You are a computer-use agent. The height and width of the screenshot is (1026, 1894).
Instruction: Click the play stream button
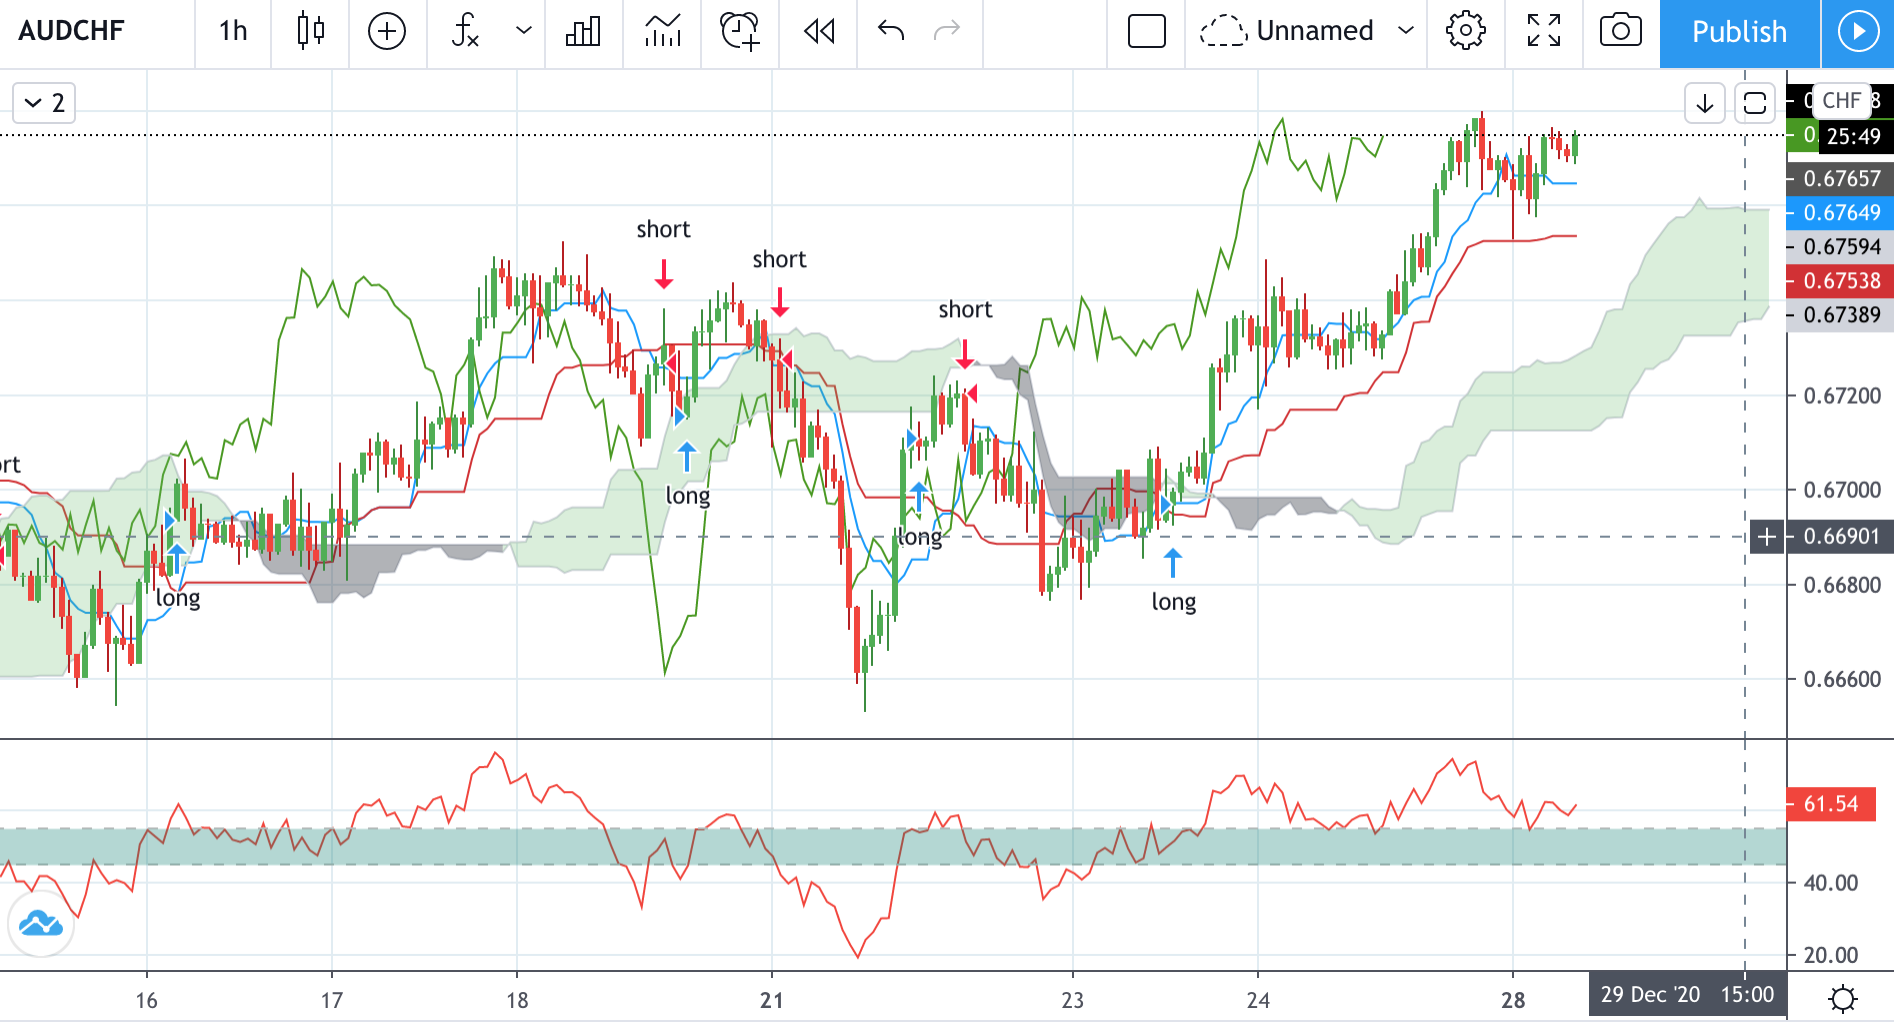pyautogui.click(x=1857, y=33)
